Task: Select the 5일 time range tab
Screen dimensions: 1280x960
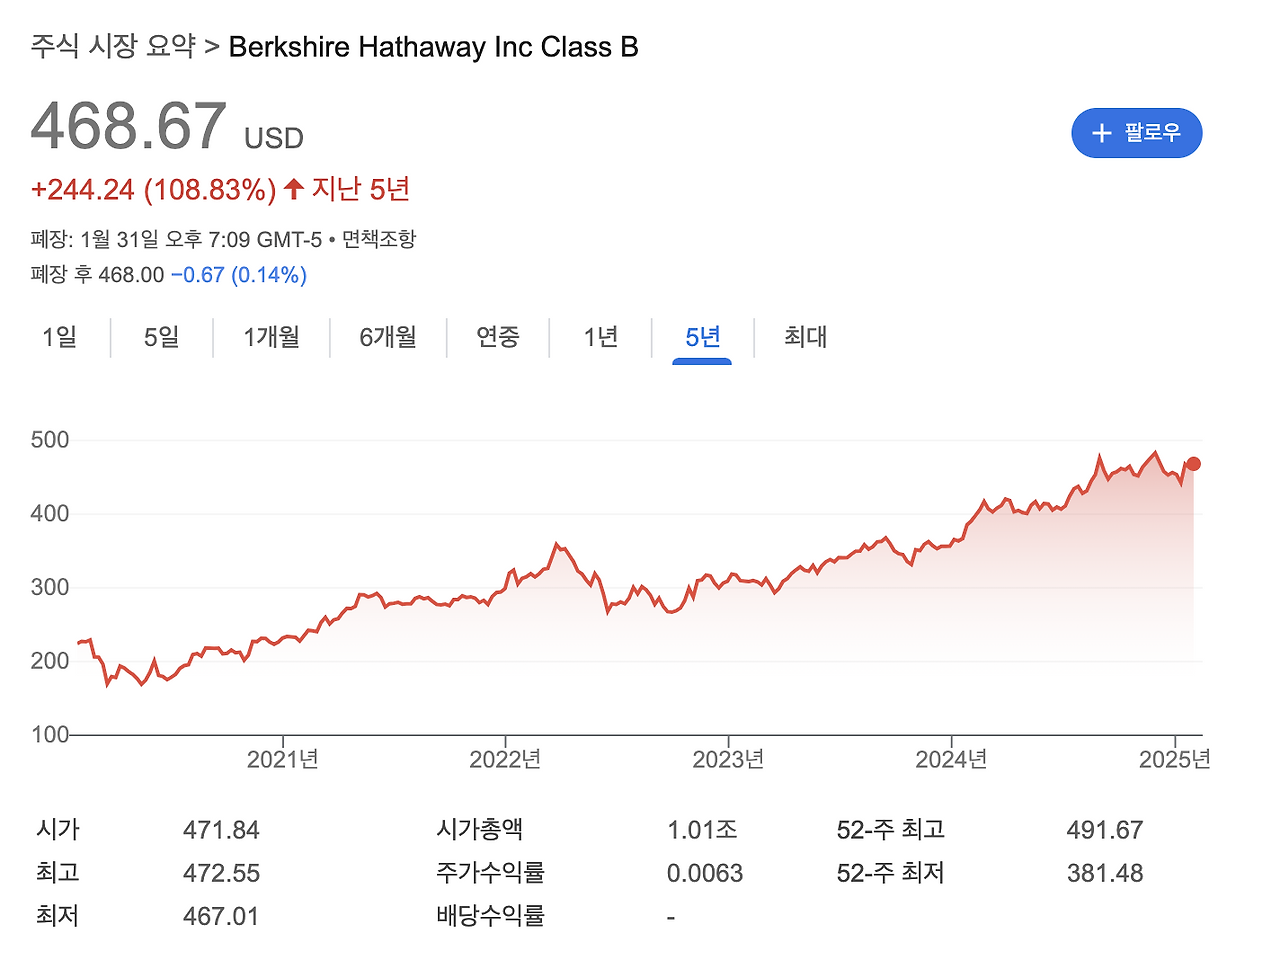Action: [160, 338]
